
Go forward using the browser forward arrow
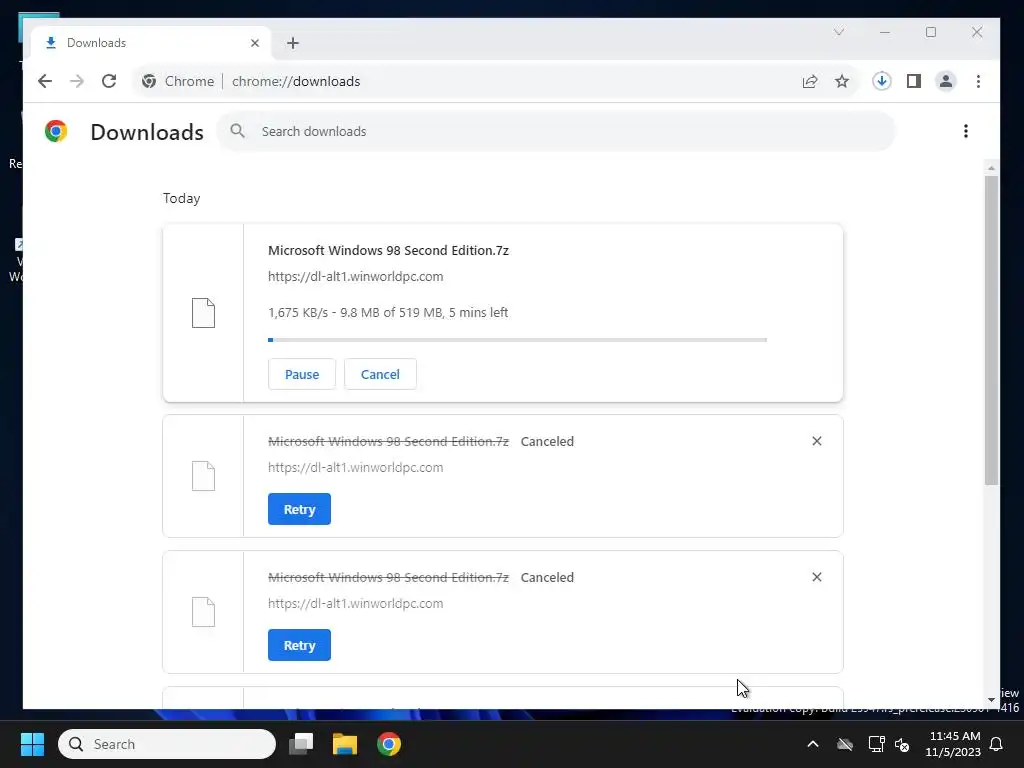[77, 81]
